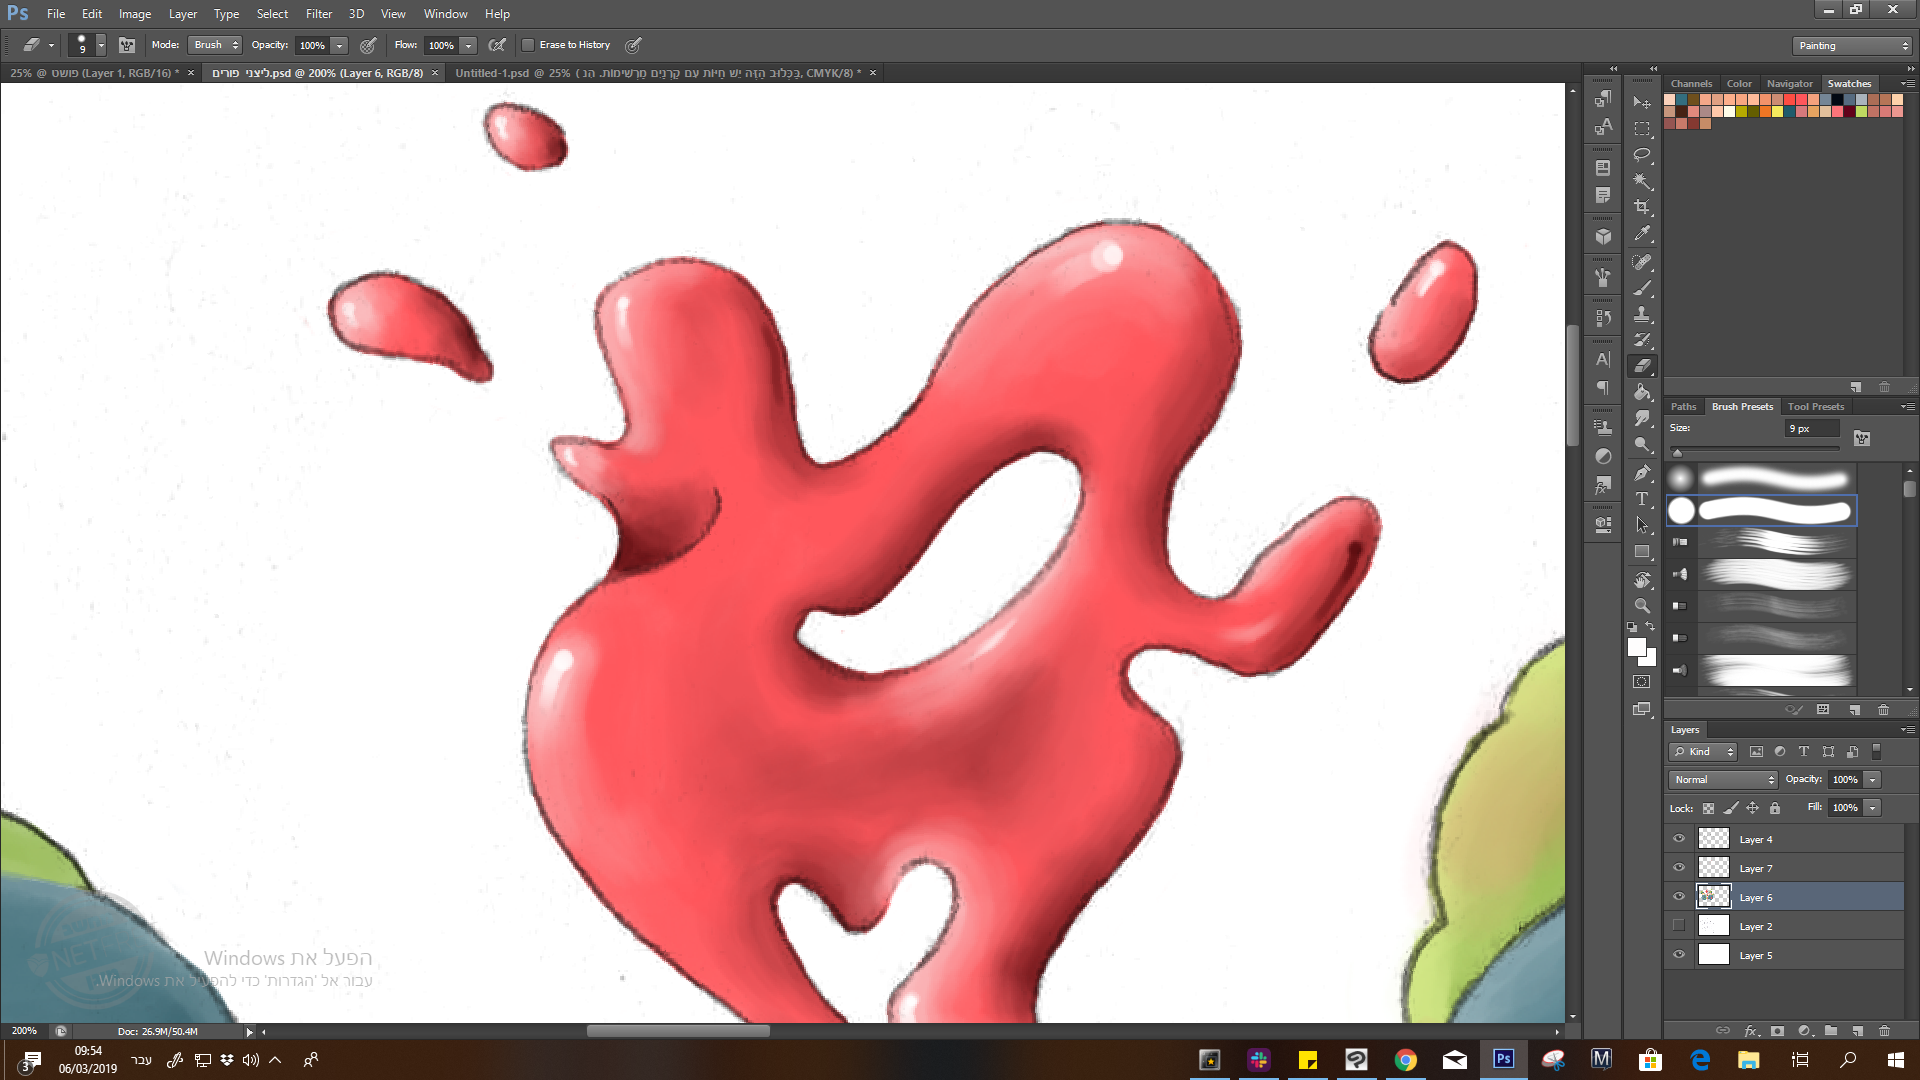The width and height of the screenshot is (1920, 1080).
Task: Click the Tool Presets tab
Action: 1816,406
